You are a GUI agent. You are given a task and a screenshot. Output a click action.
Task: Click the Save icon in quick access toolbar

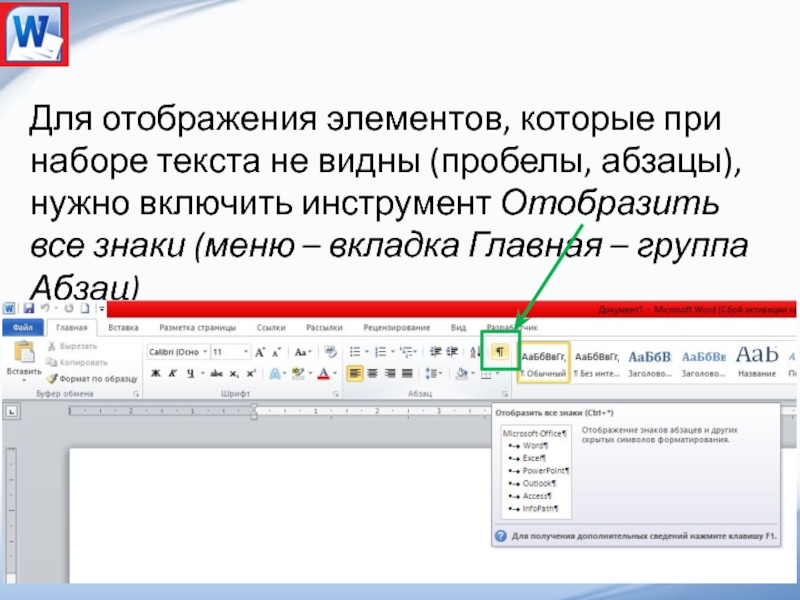pos(31,308)
